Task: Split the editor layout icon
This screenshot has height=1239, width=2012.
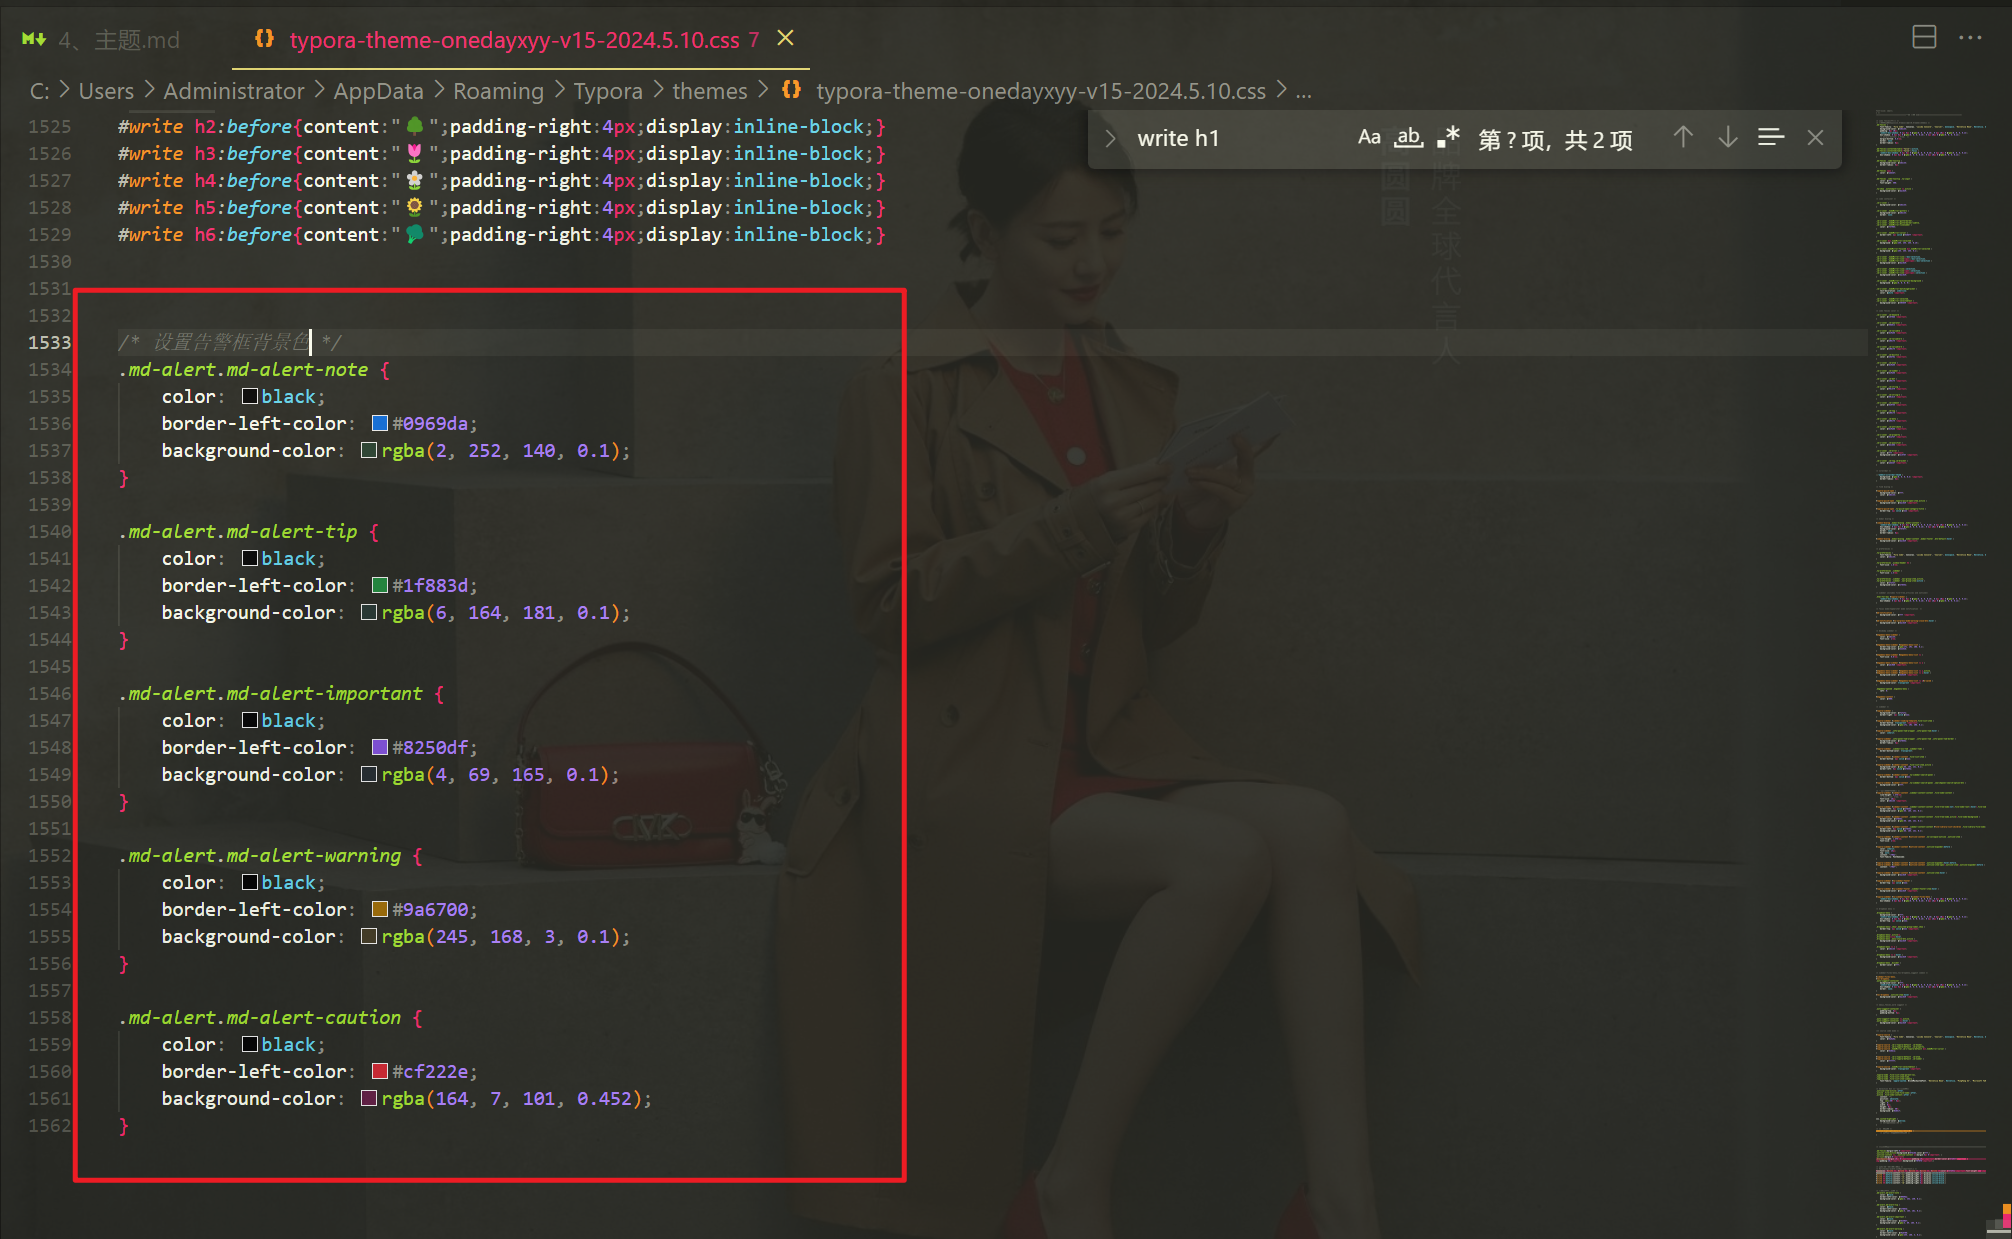Action: click(x=1924, y=38)
